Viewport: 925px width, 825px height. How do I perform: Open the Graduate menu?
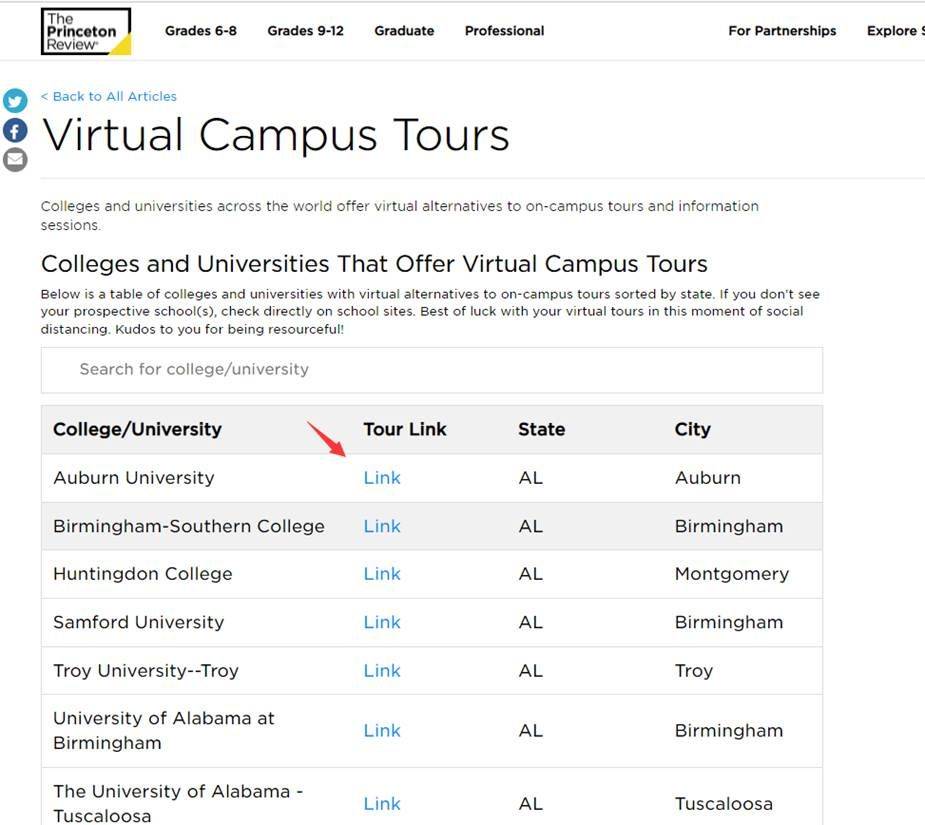(x=404, y=31)
